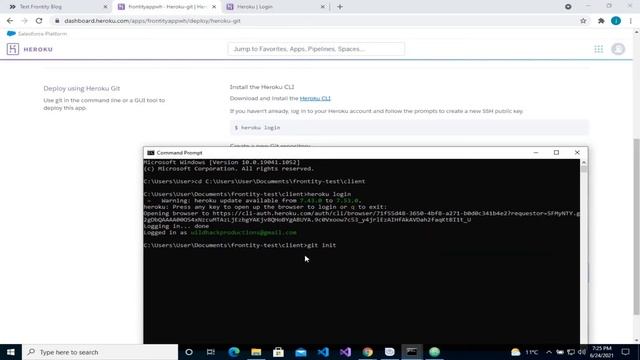The width and height of the screenshot is (640, 360).
Task: Switch to Heroku Login tab
Action: tap(276, 7)
